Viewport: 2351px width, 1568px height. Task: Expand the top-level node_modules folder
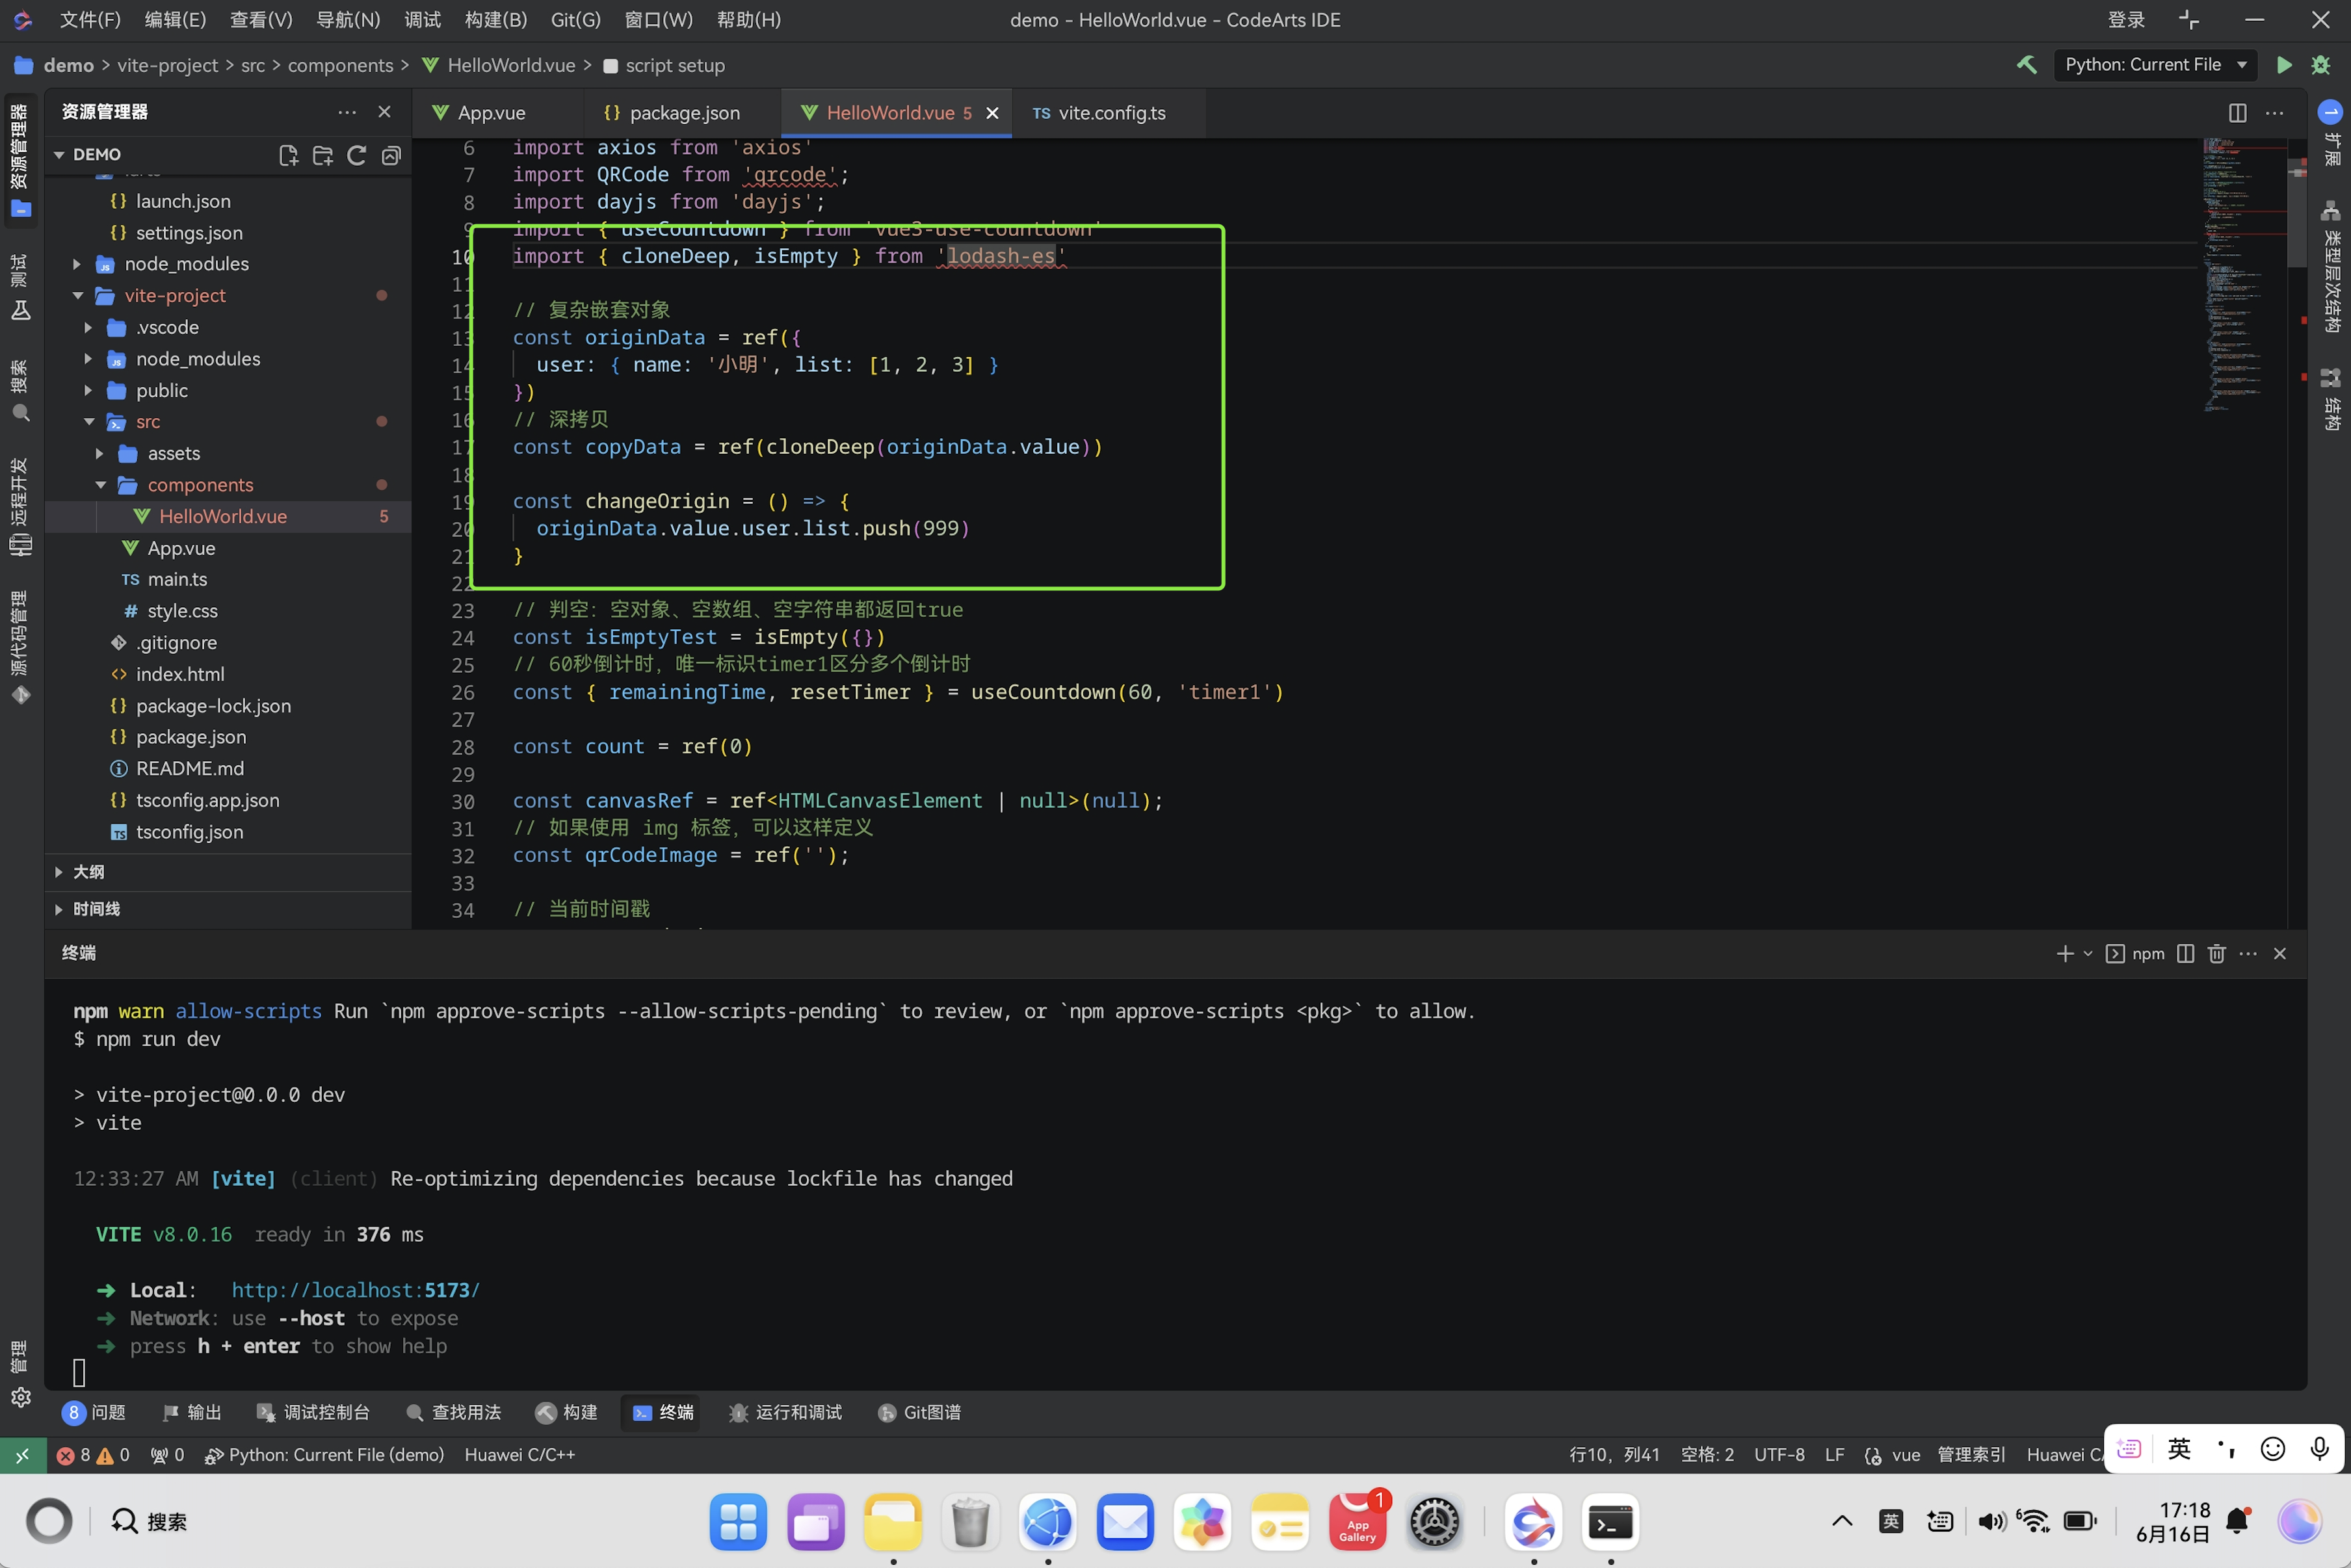[77, 264]
